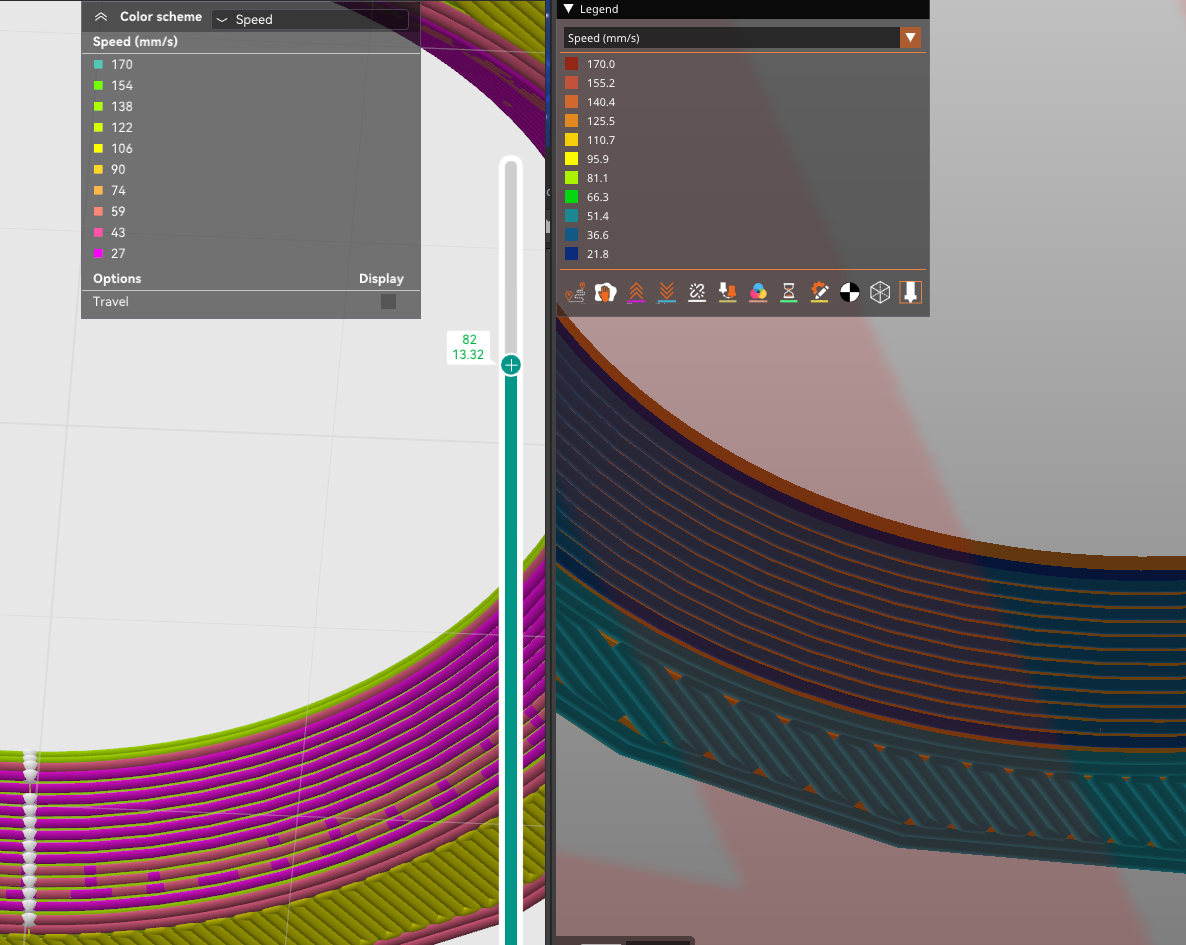Show seams using the seams icon
Image resolution: width=1186 pixels, height=945 pixels.
tap(697, 292)
